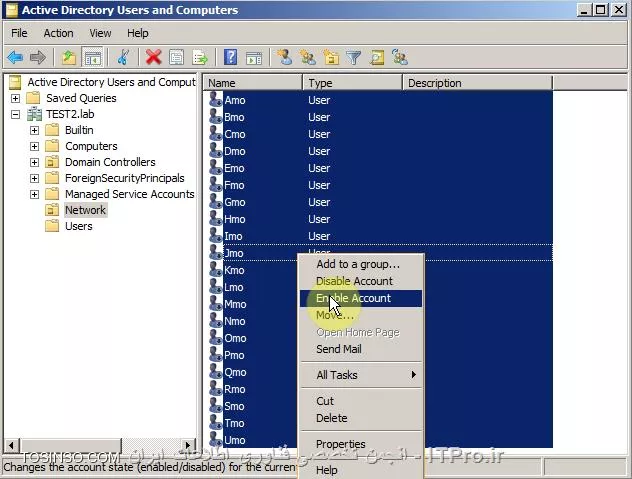Choose Disable Account from context menu
This screenshot has width=632, height=479.
click(361, 281)
